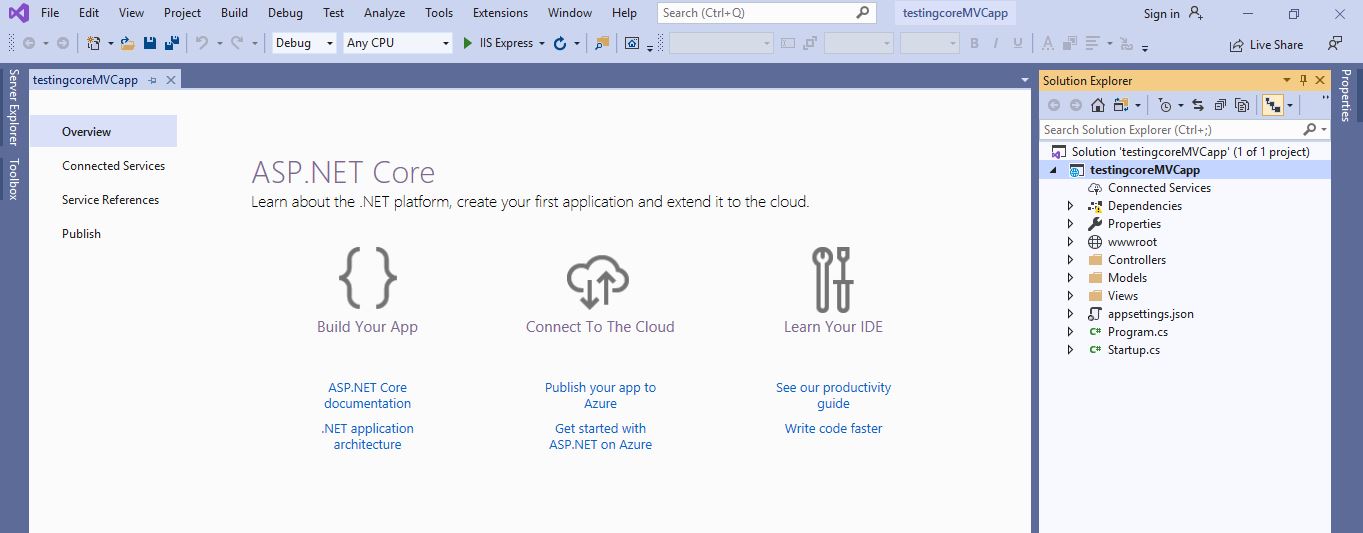Click Pending Changes Filter clock icon
This screenshot has height=533, width=1363.
pyautogui.click(x=1165, y=105)
